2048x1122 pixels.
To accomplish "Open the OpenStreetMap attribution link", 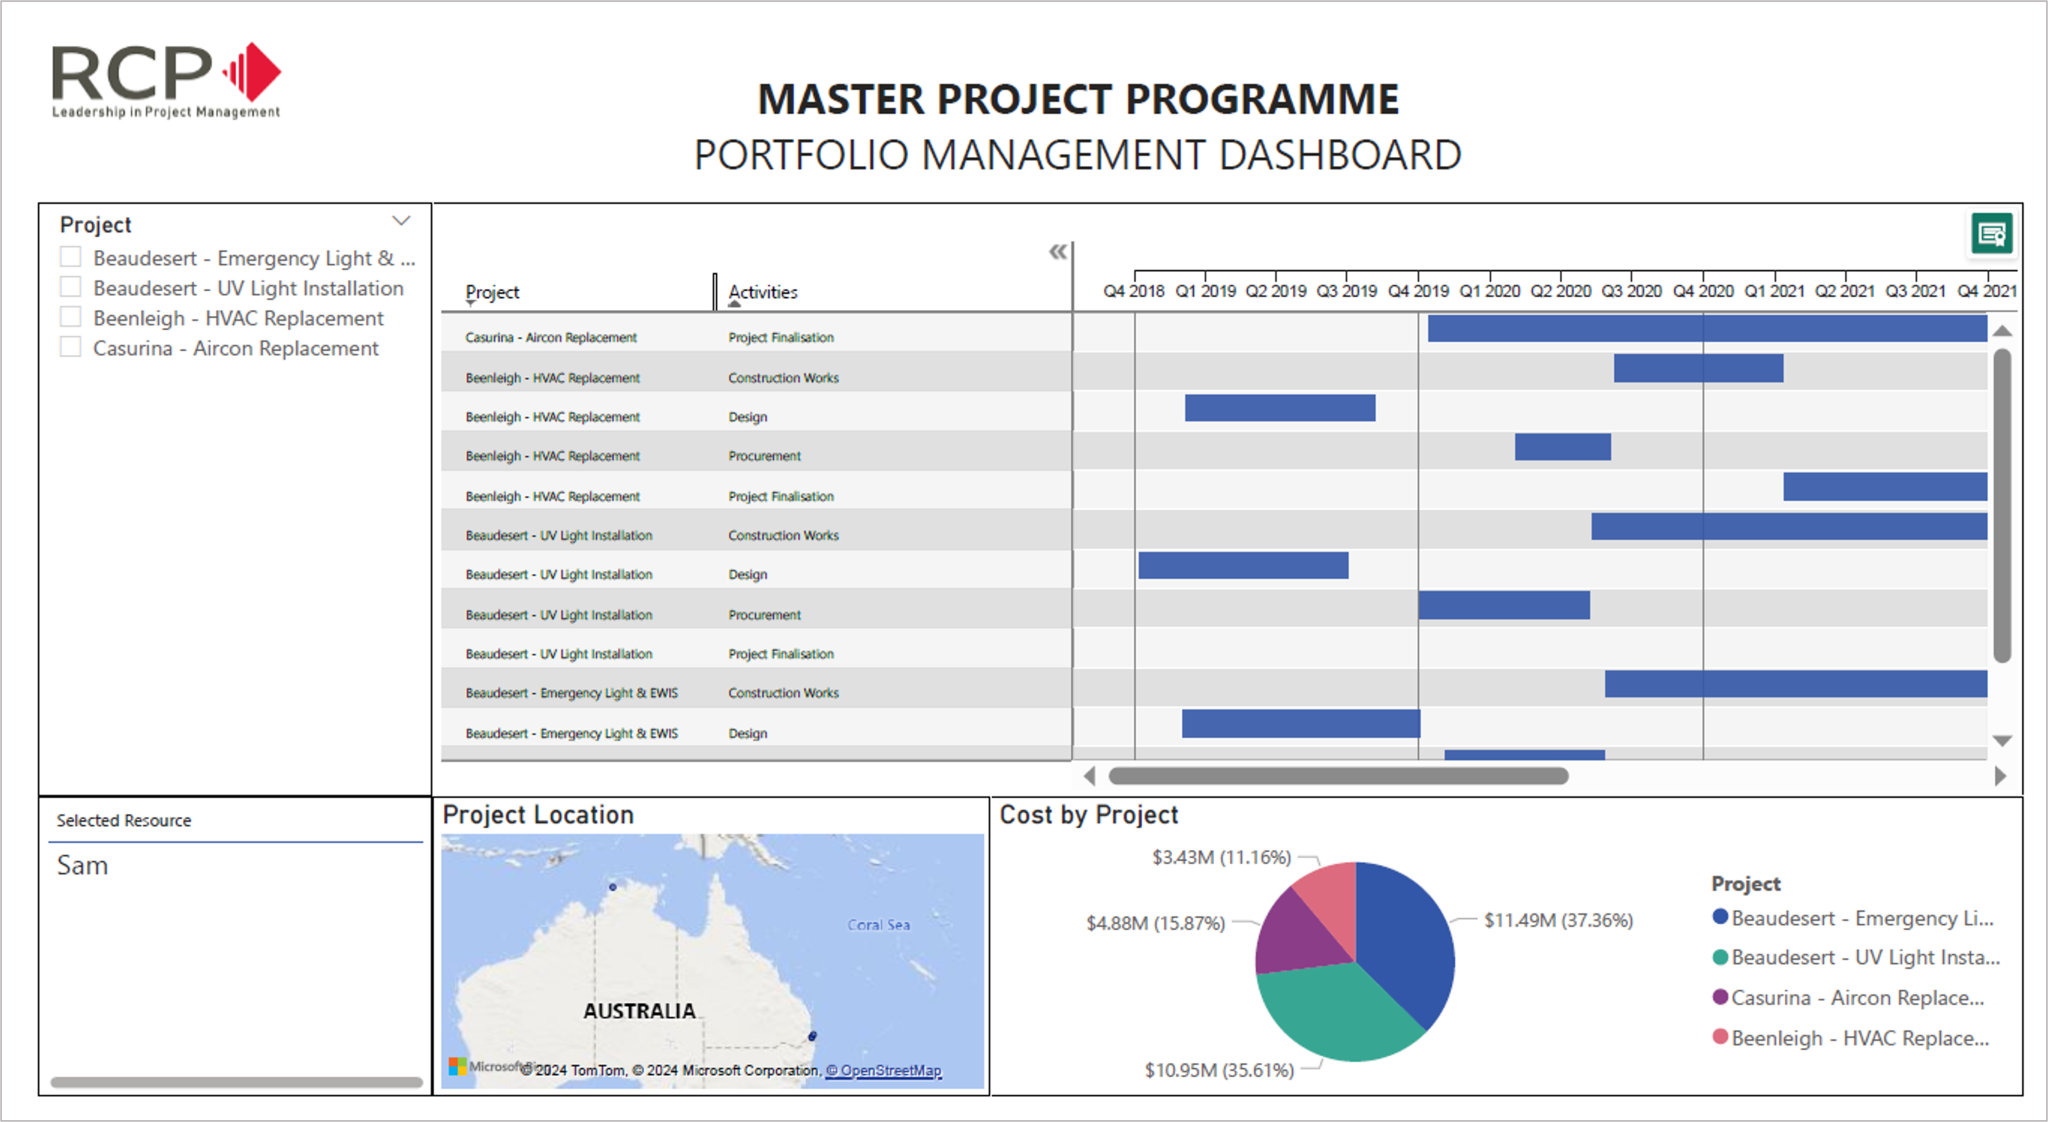I will click(884, 1069).
